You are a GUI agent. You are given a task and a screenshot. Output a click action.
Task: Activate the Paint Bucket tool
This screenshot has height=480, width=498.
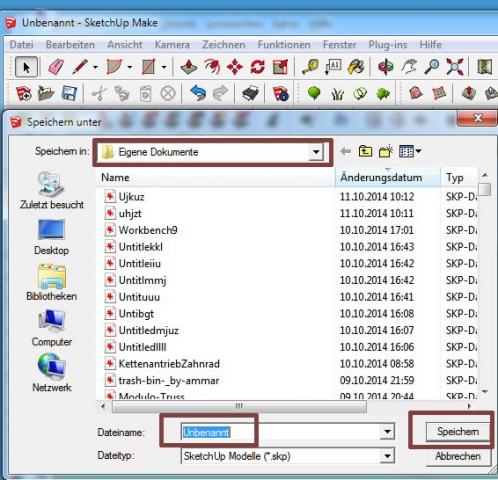356,67
